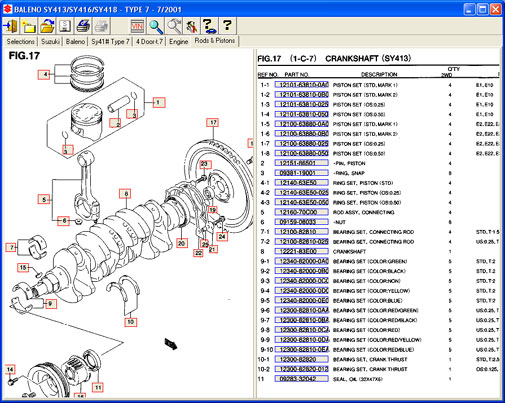Click the DESCRIPTION column header
Viewport: 505px width, 403px height.
(379, 74)
